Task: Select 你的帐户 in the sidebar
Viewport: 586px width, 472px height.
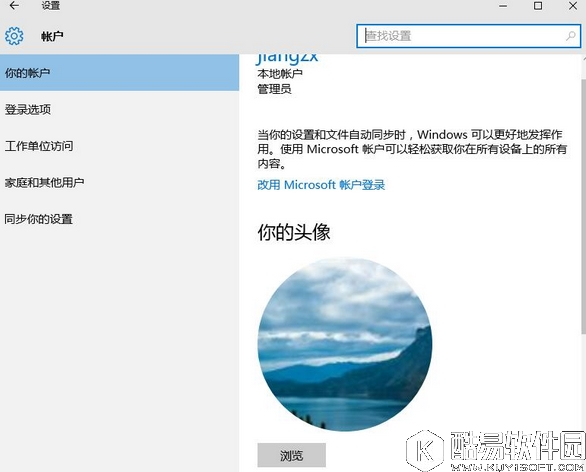Action: point(120,73)
